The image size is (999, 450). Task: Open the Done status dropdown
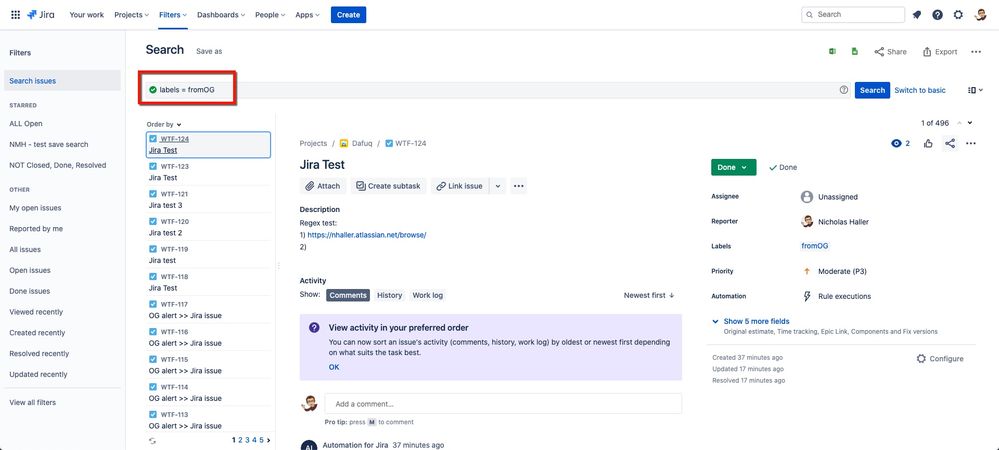click(733, 167)
